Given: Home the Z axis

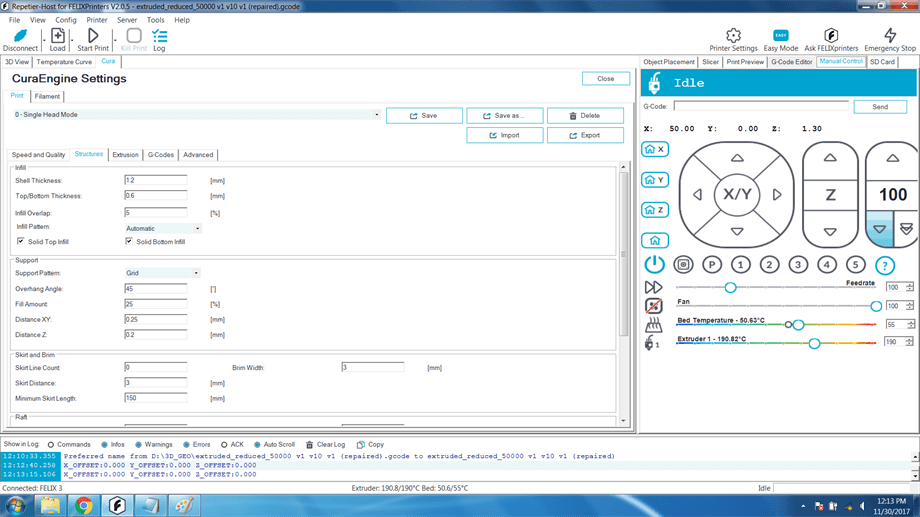Looking at the screenshot, I should click(x=655, y=209).
